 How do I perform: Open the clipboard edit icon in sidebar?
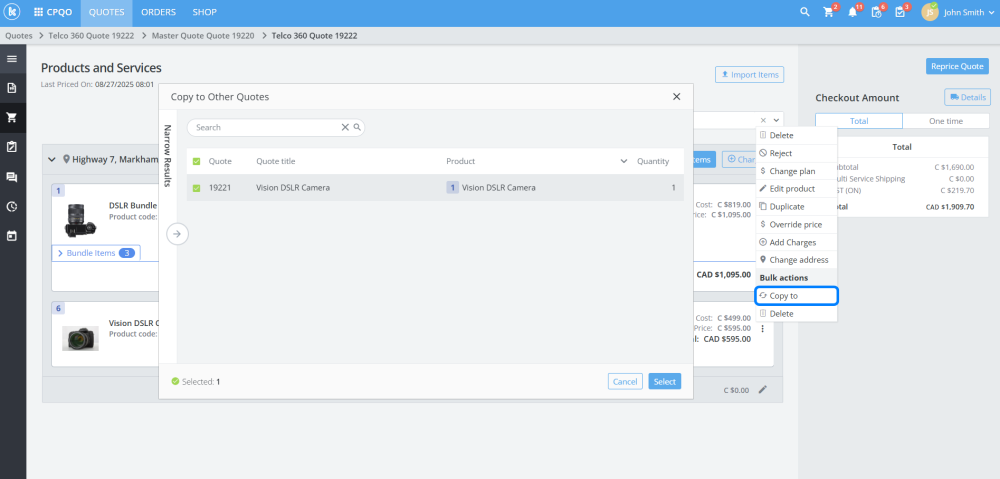pos(11,147)
